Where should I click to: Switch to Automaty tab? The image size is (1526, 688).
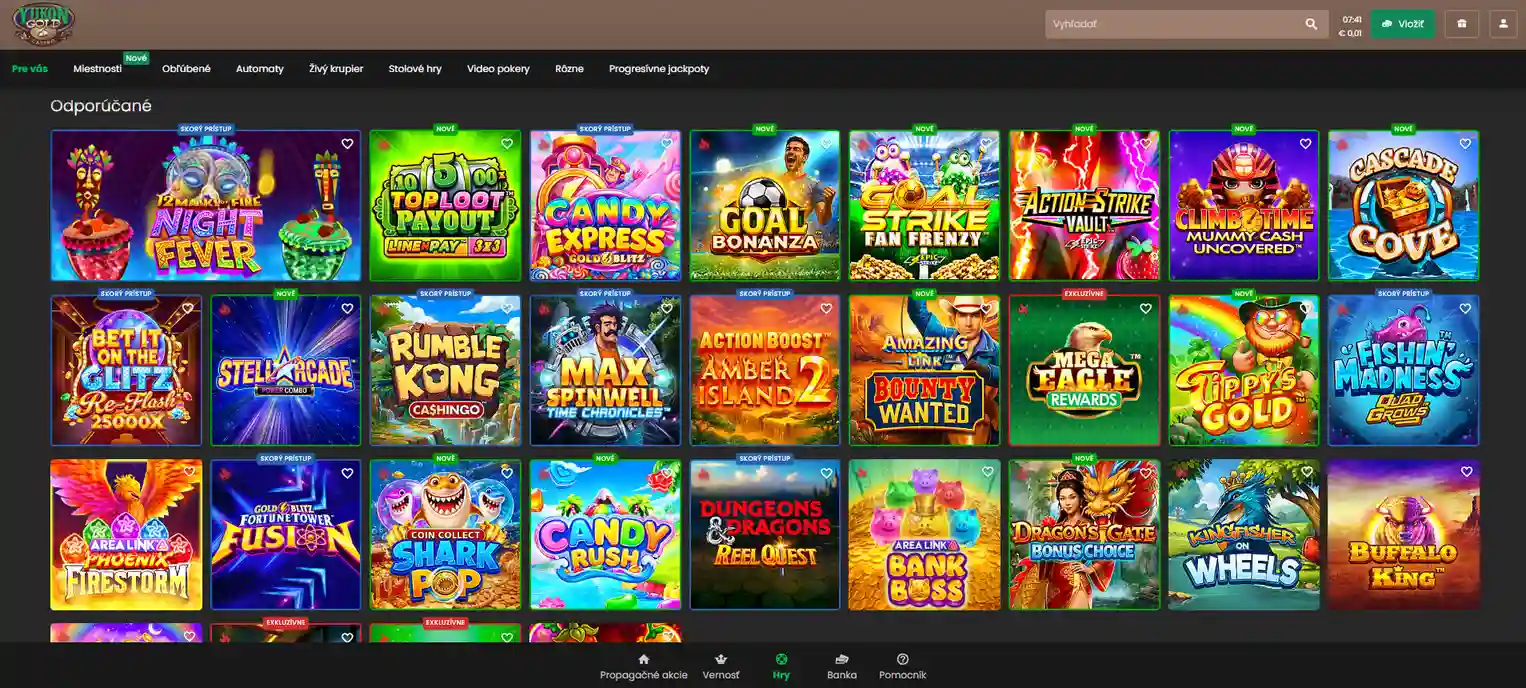point(260,69)
